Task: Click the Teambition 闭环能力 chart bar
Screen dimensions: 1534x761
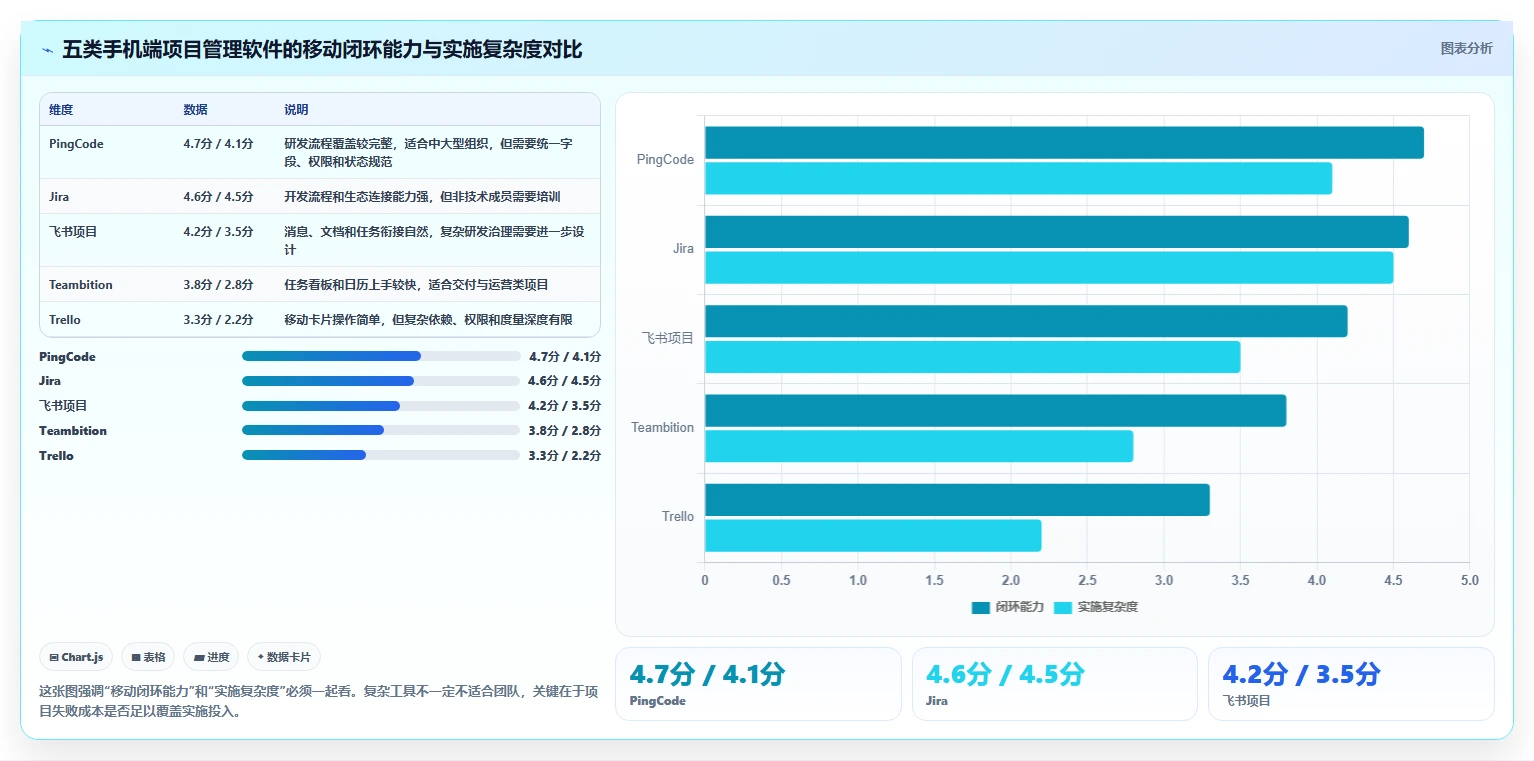Action: pyautogui.click(x=995, y=411)
